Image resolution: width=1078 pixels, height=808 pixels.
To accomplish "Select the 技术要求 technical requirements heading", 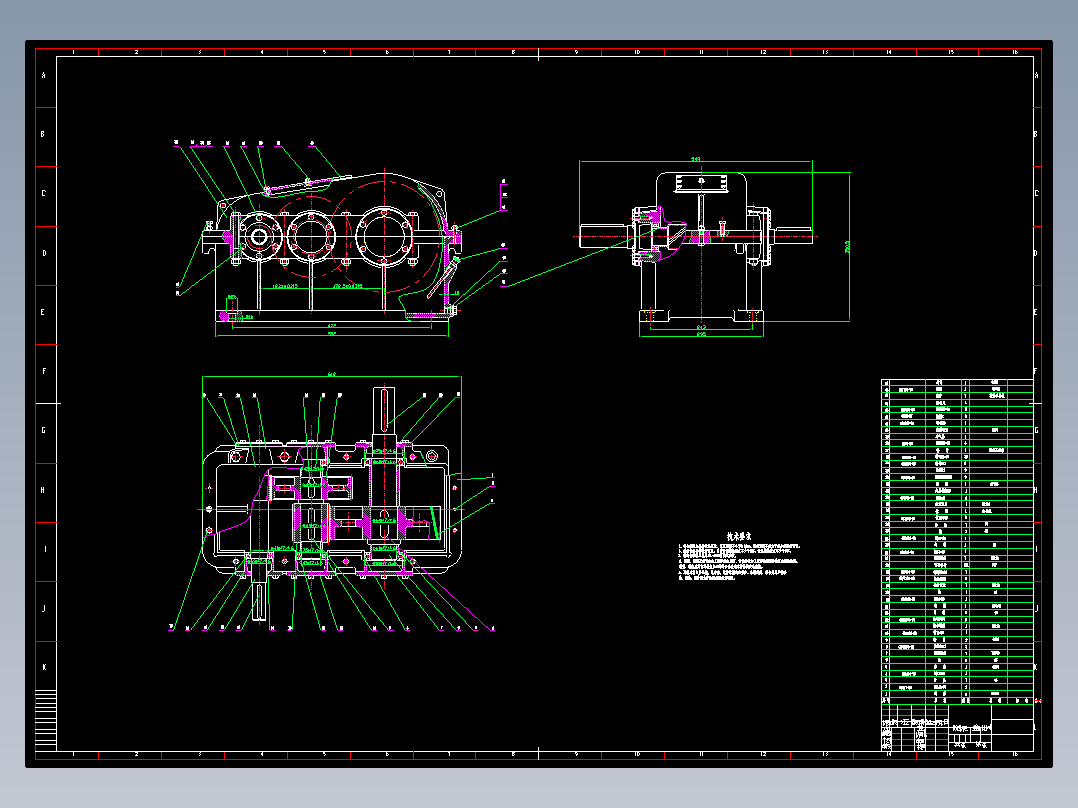I will pyautogui.click(x=739, y=536).
